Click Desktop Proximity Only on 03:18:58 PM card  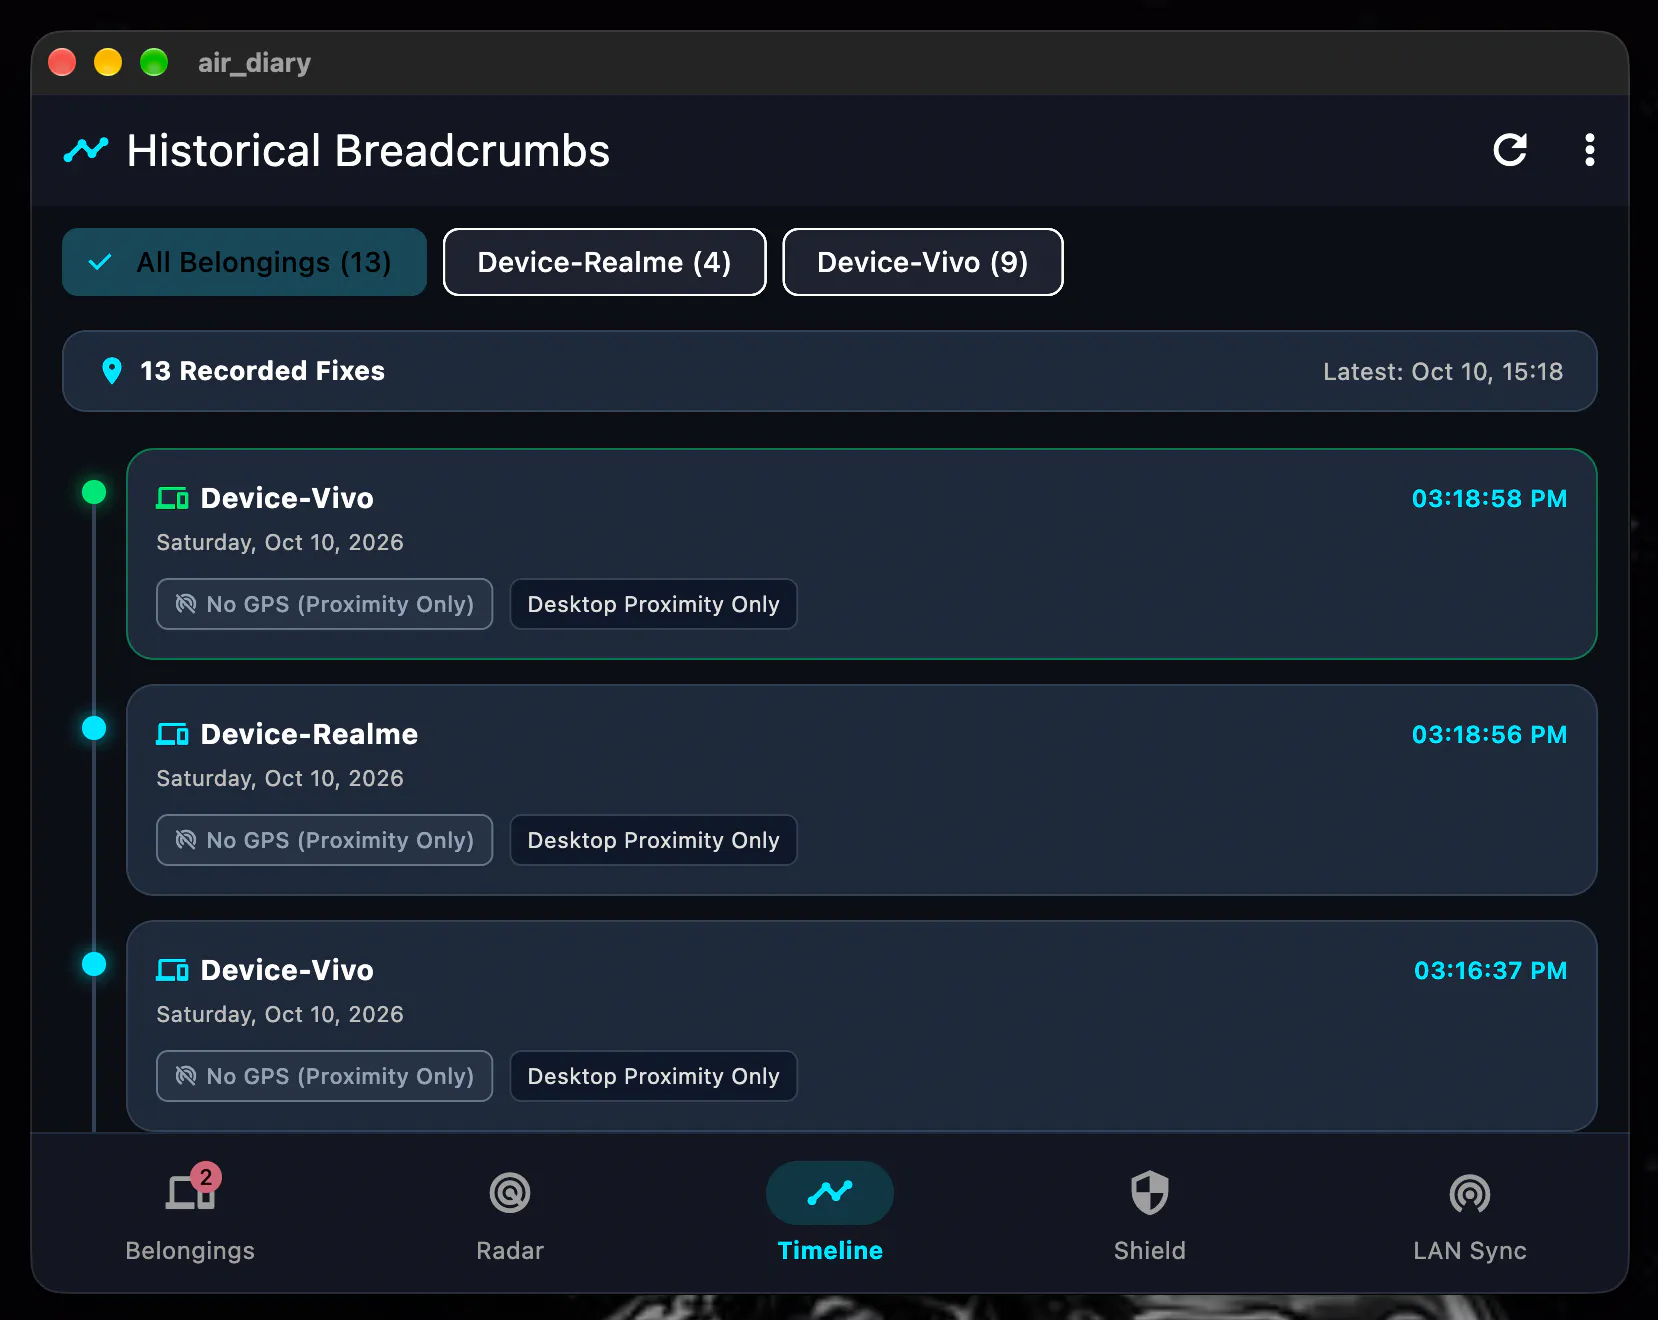click(654, 604)
